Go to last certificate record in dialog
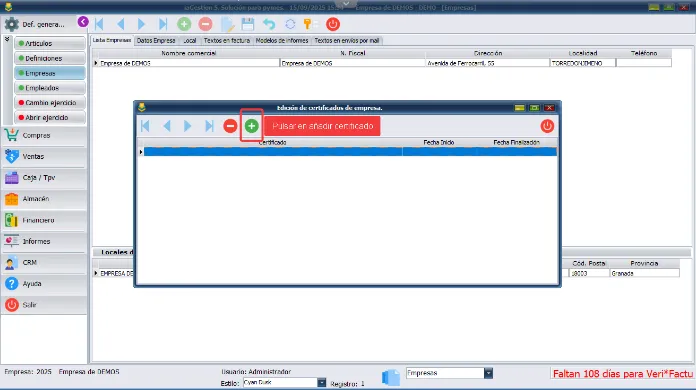This screenshot has height=390, width=696. pos(209,126)
